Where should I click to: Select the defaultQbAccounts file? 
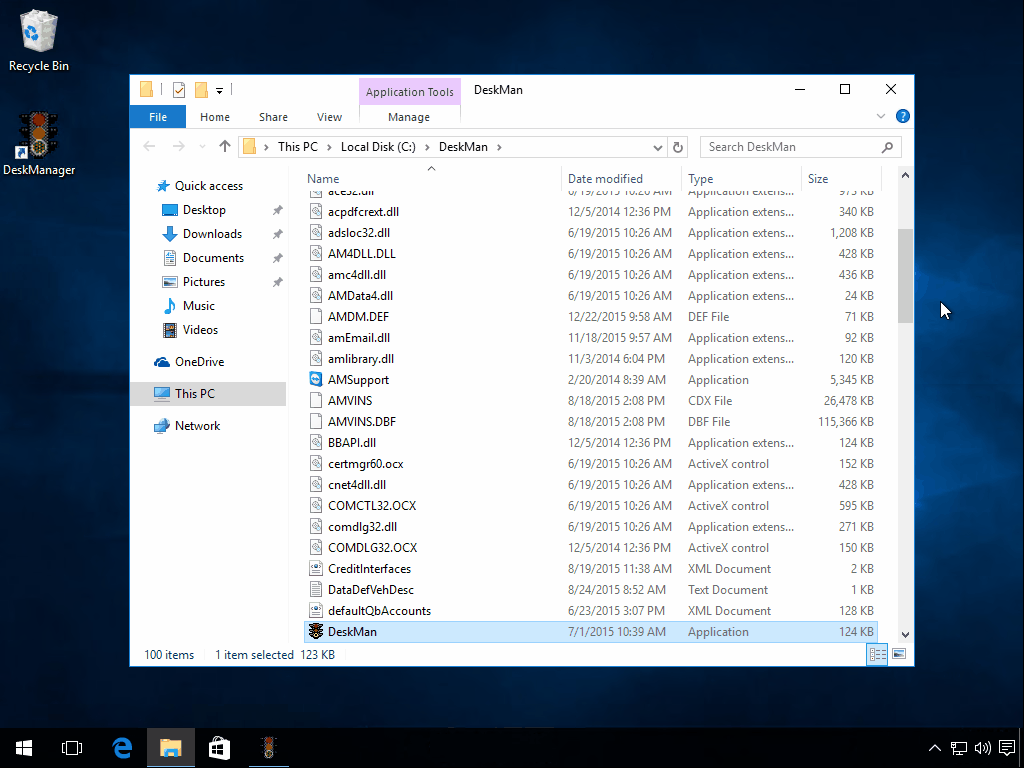[x=379, y=611]
